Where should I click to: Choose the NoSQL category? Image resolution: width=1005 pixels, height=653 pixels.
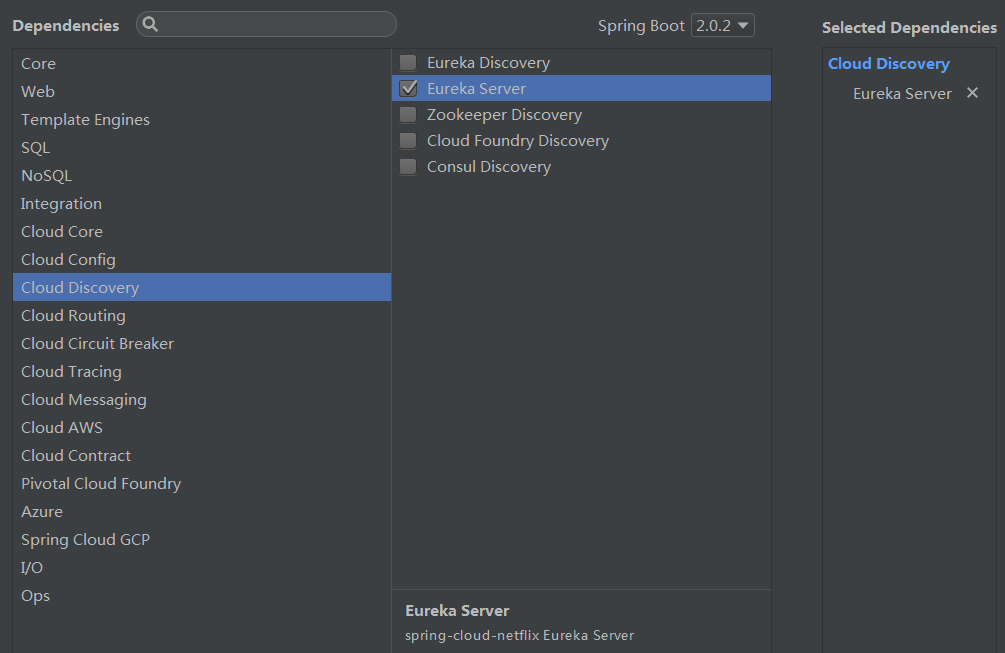click(x=202, y=176)
